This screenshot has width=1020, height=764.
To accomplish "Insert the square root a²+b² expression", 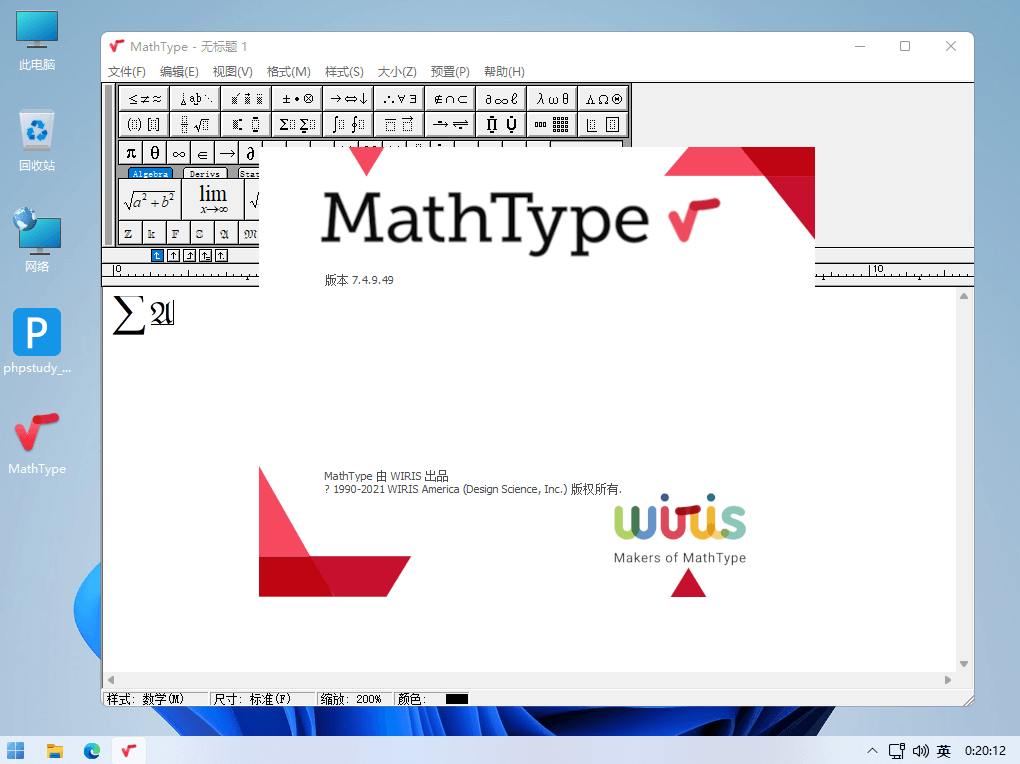I will pos(150,200).
